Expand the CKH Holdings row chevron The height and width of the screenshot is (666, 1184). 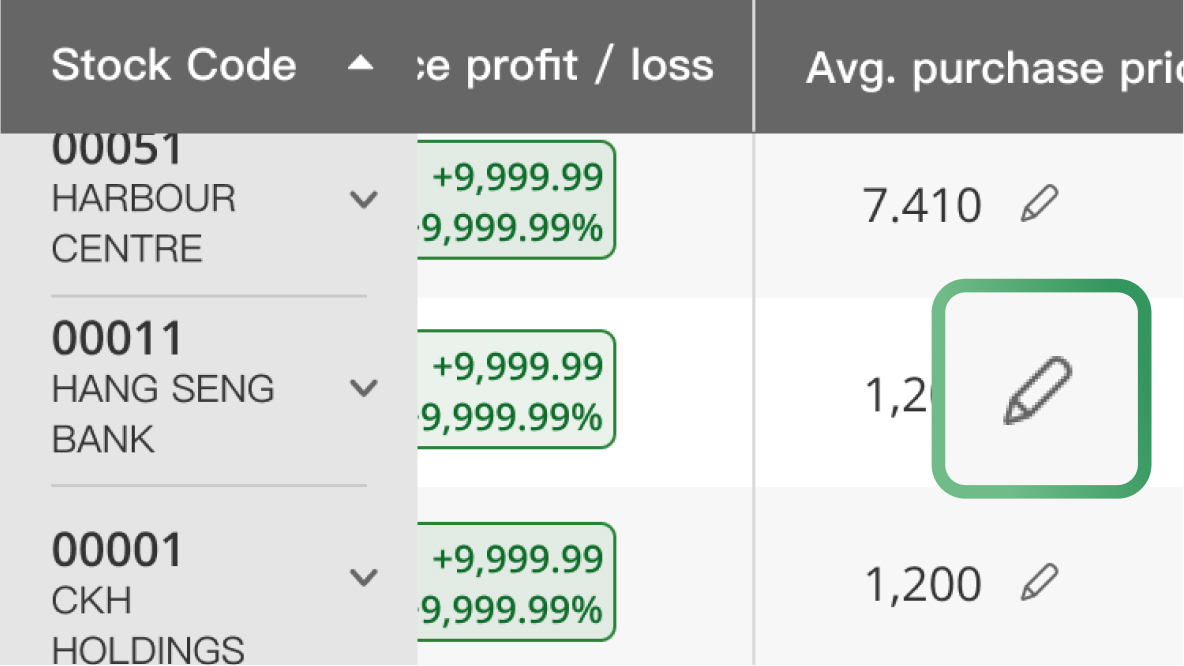pyautogui.click(x=363, y=577)
